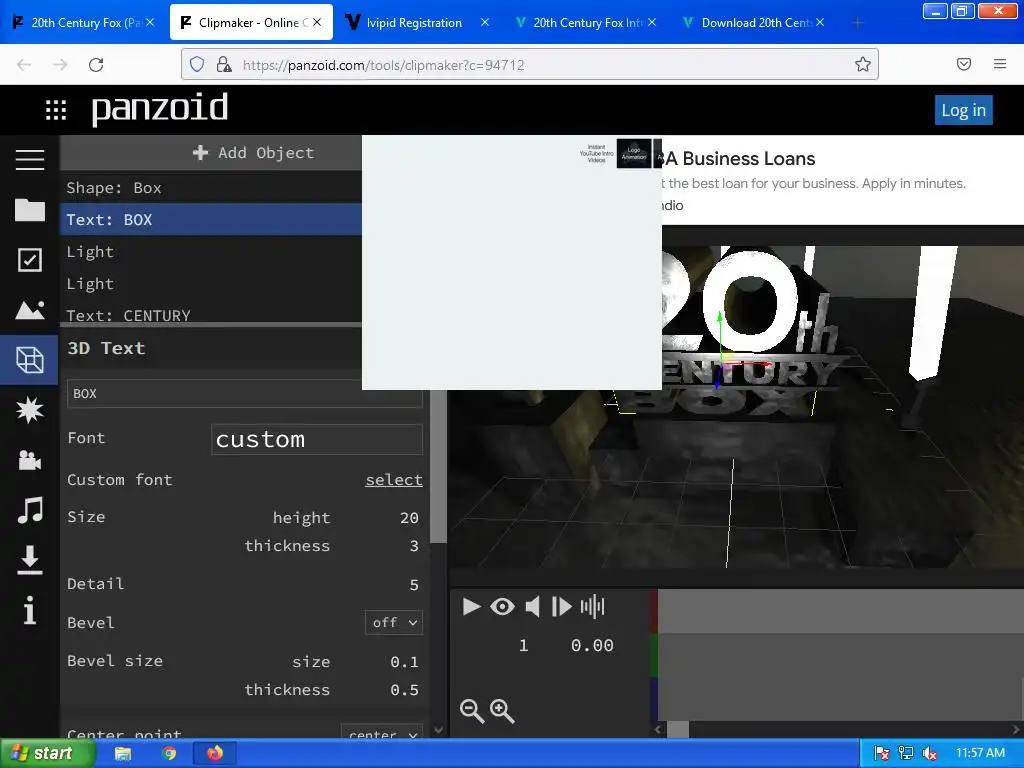Select the first Light object
This screenshot has height=768, width=1024.
pyautogui.click(x=211, y=251)
